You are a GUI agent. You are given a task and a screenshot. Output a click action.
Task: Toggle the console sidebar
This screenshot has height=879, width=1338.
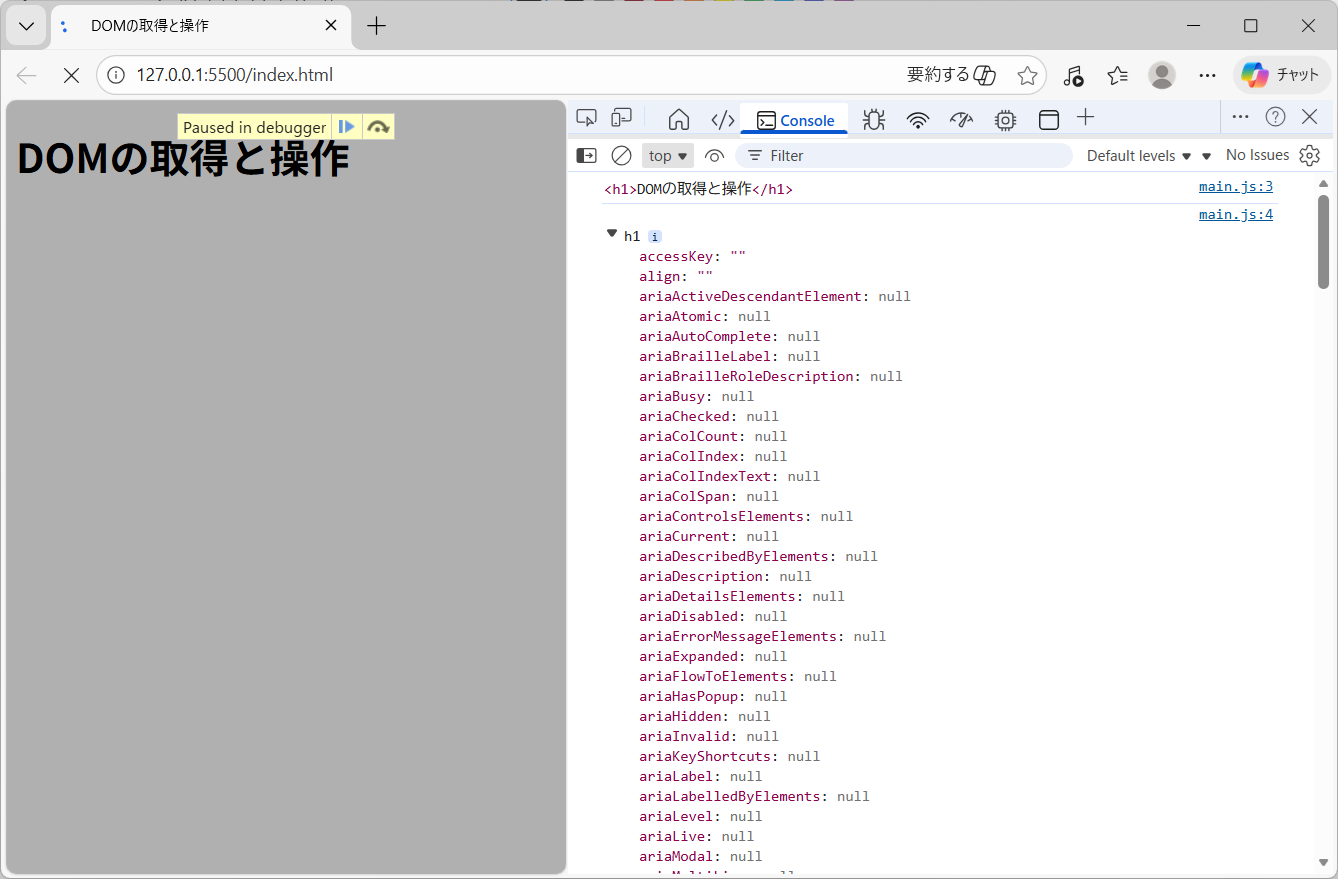coord(587,156)
